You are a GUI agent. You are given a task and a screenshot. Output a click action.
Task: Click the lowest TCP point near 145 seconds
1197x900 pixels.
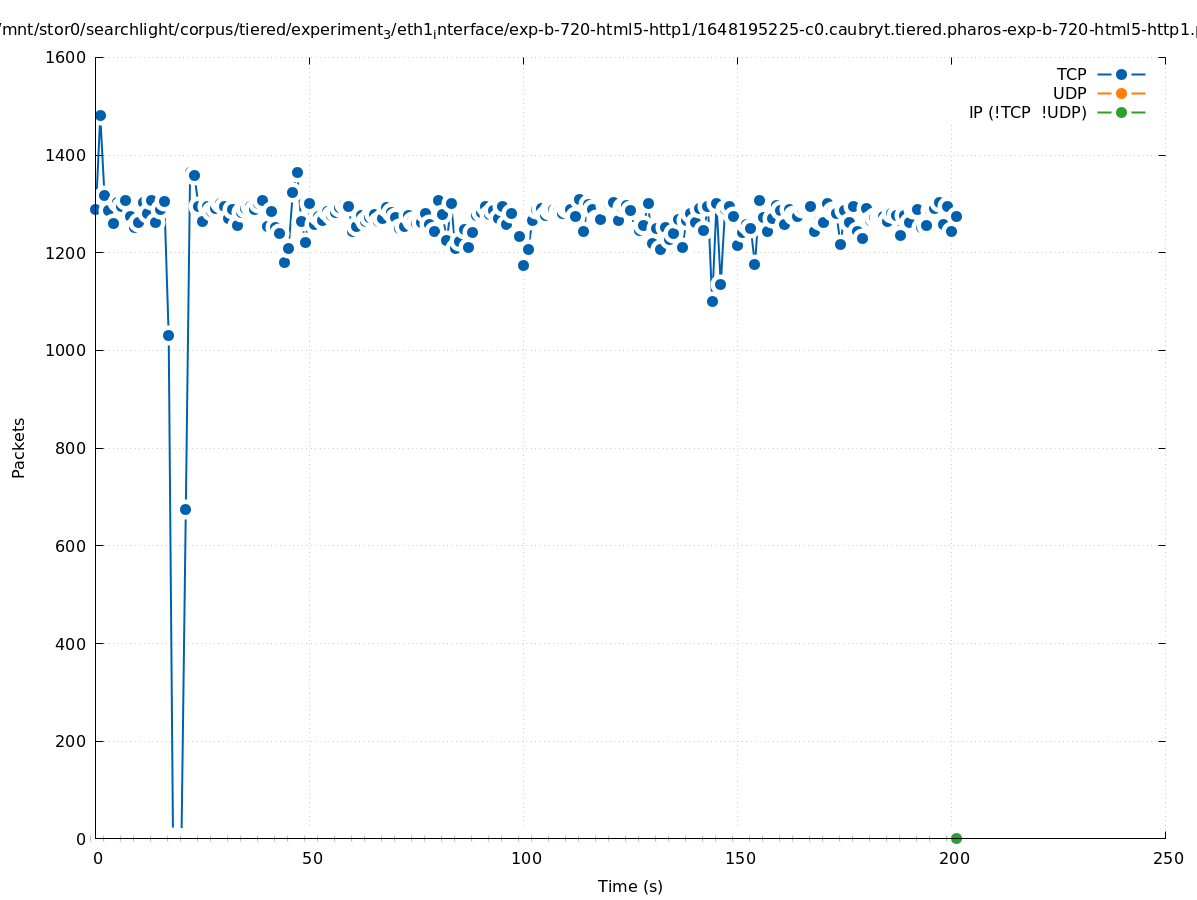(712, 301)
